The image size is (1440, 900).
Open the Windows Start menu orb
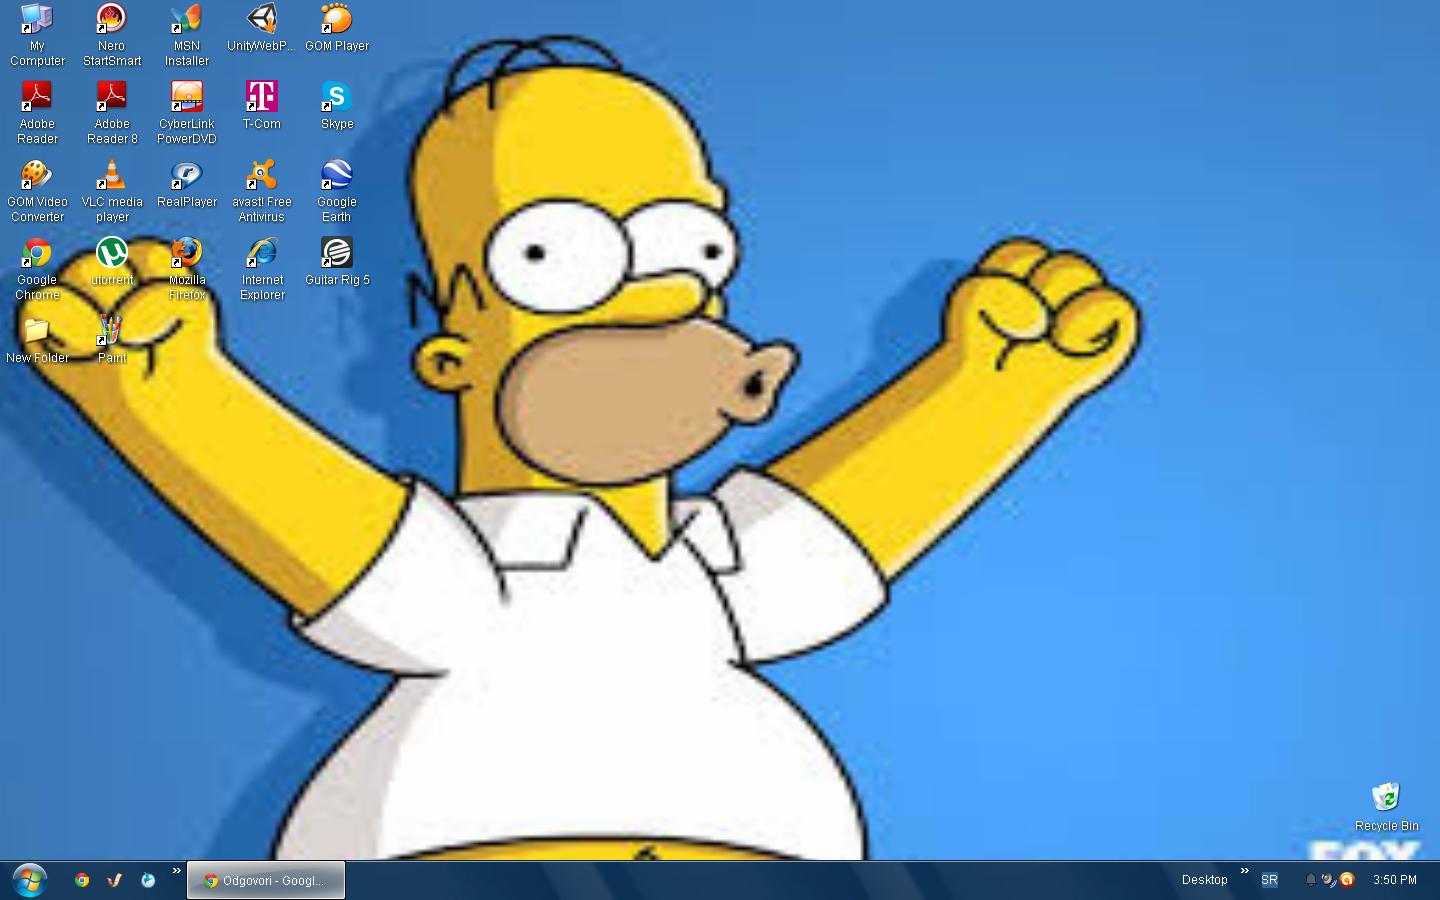click(x=29, y=880)
